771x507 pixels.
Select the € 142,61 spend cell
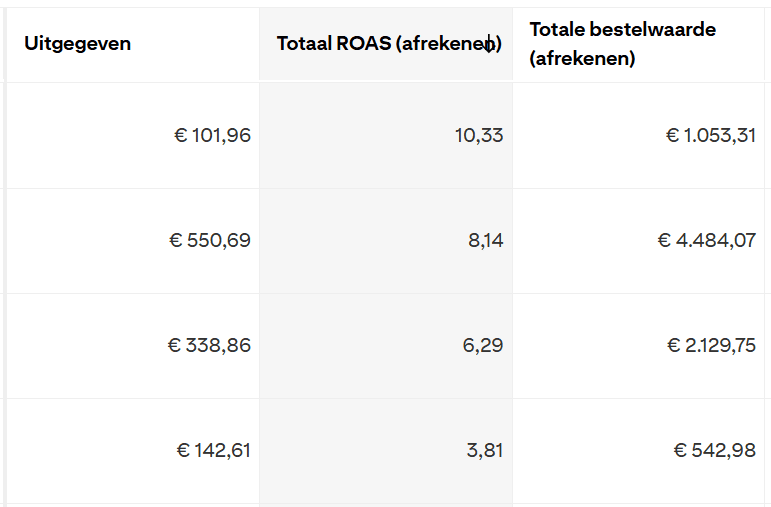213,450
